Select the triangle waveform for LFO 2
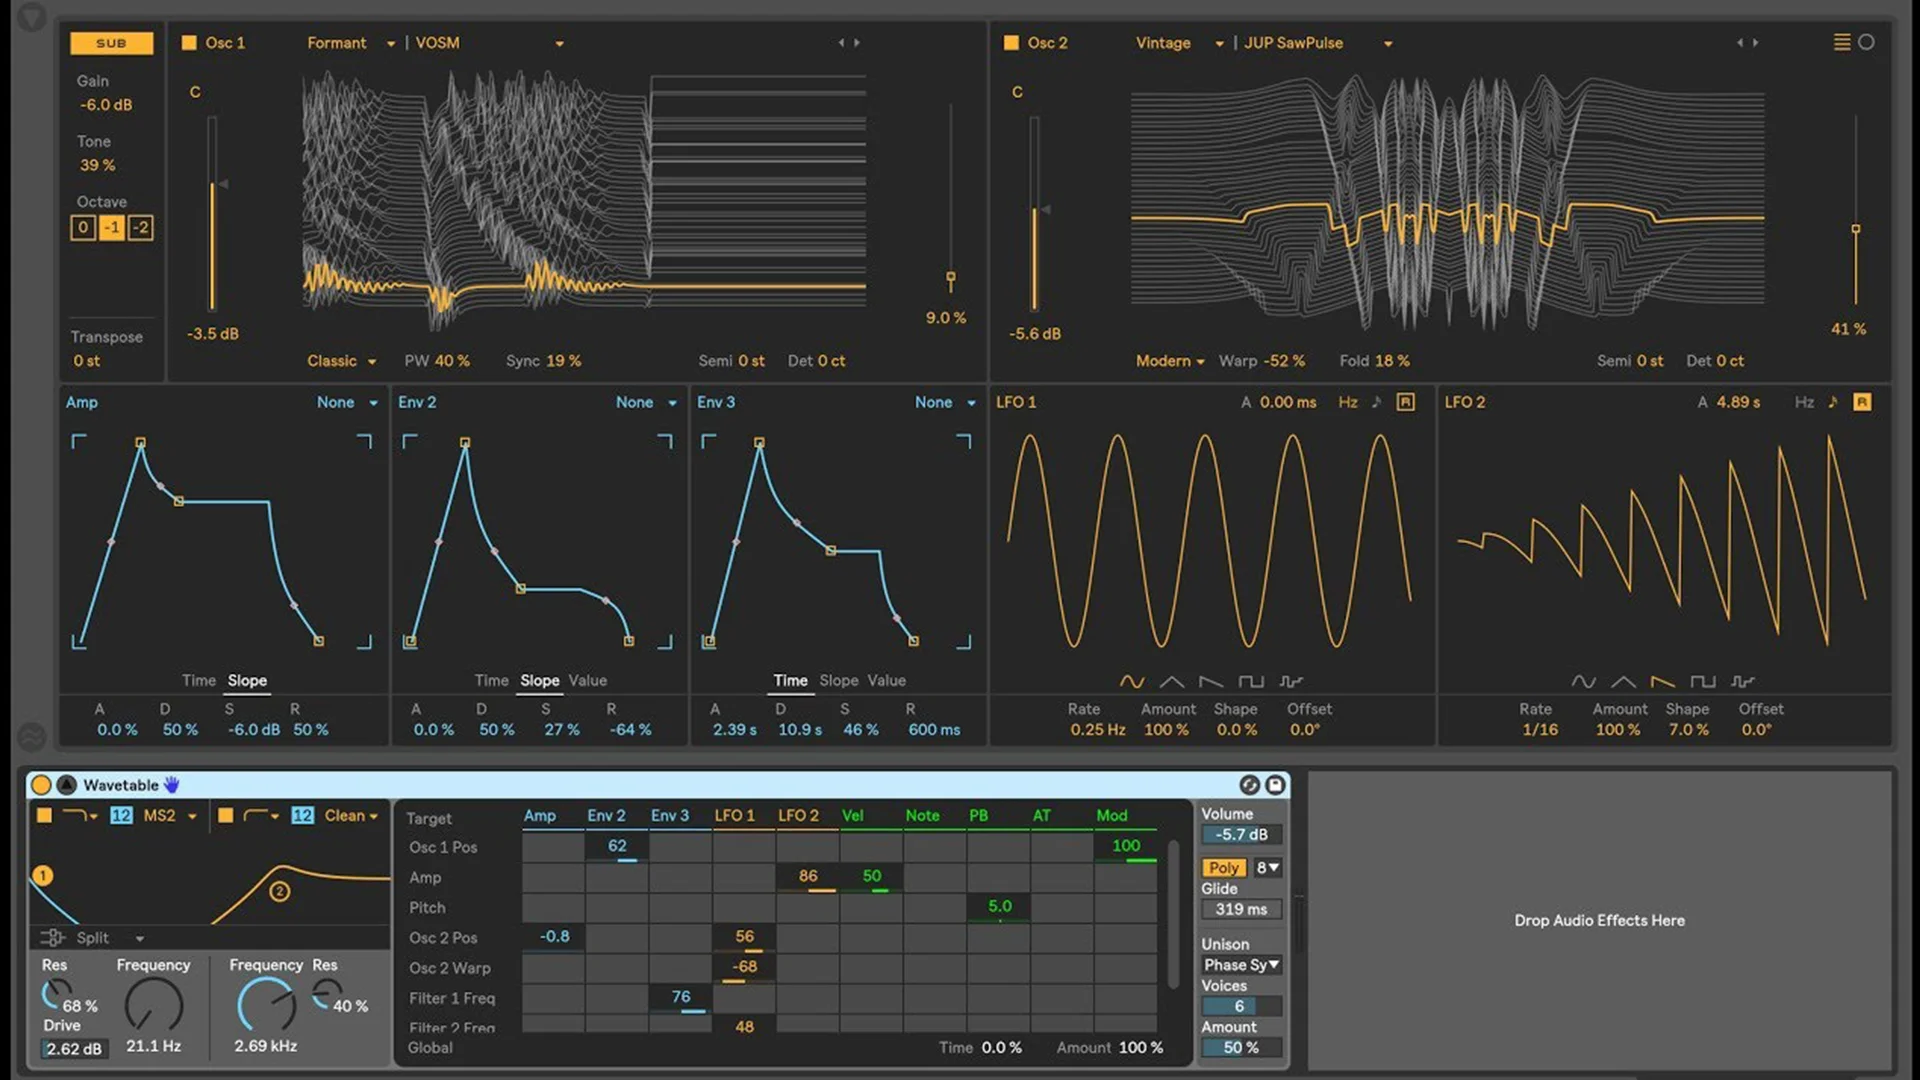 point(1623,682)
